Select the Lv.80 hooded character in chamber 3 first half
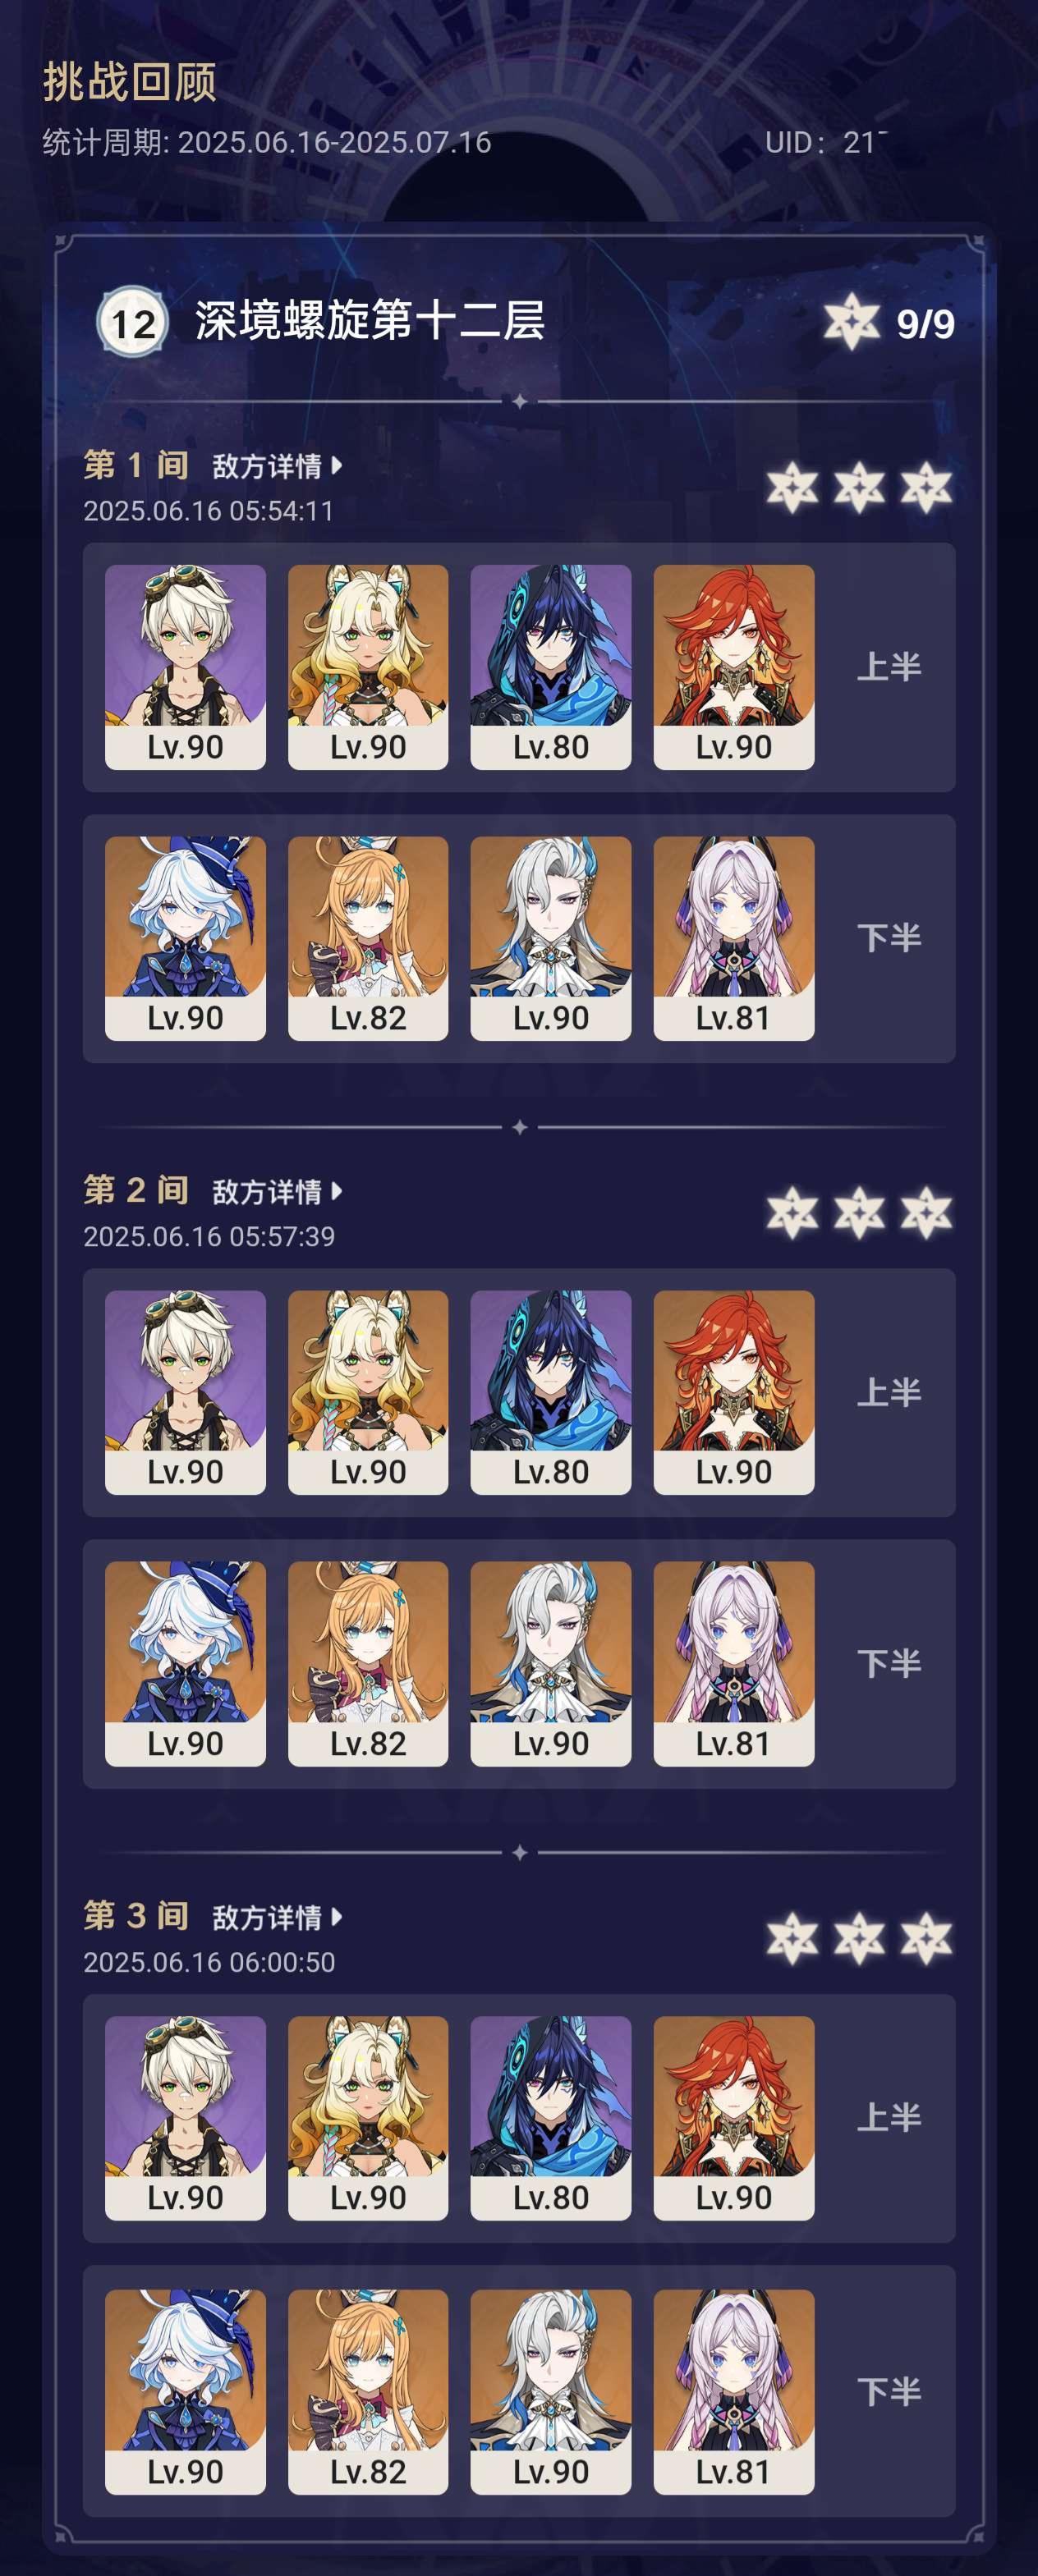This screenshot has width=1038, height=2576. [x=550, y=2118]
